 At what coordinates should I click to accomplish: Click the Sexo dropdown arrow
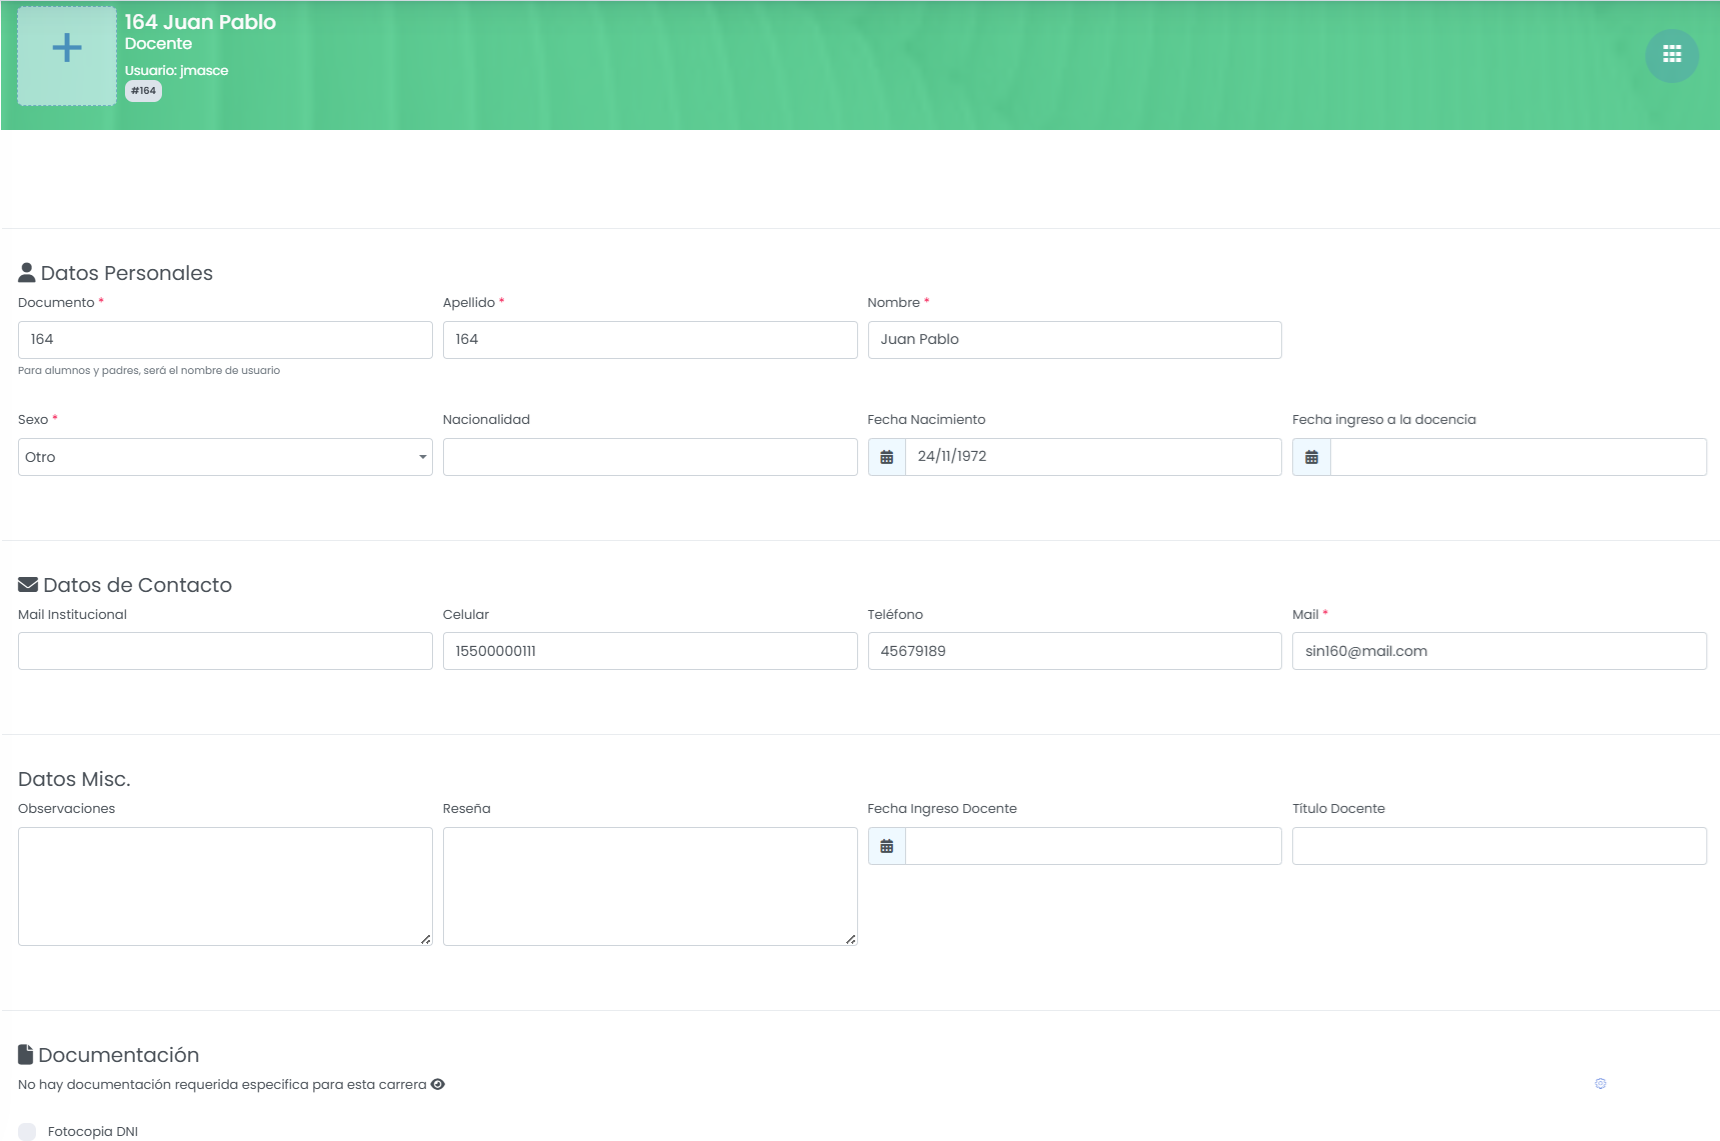[x=422, y=457]
